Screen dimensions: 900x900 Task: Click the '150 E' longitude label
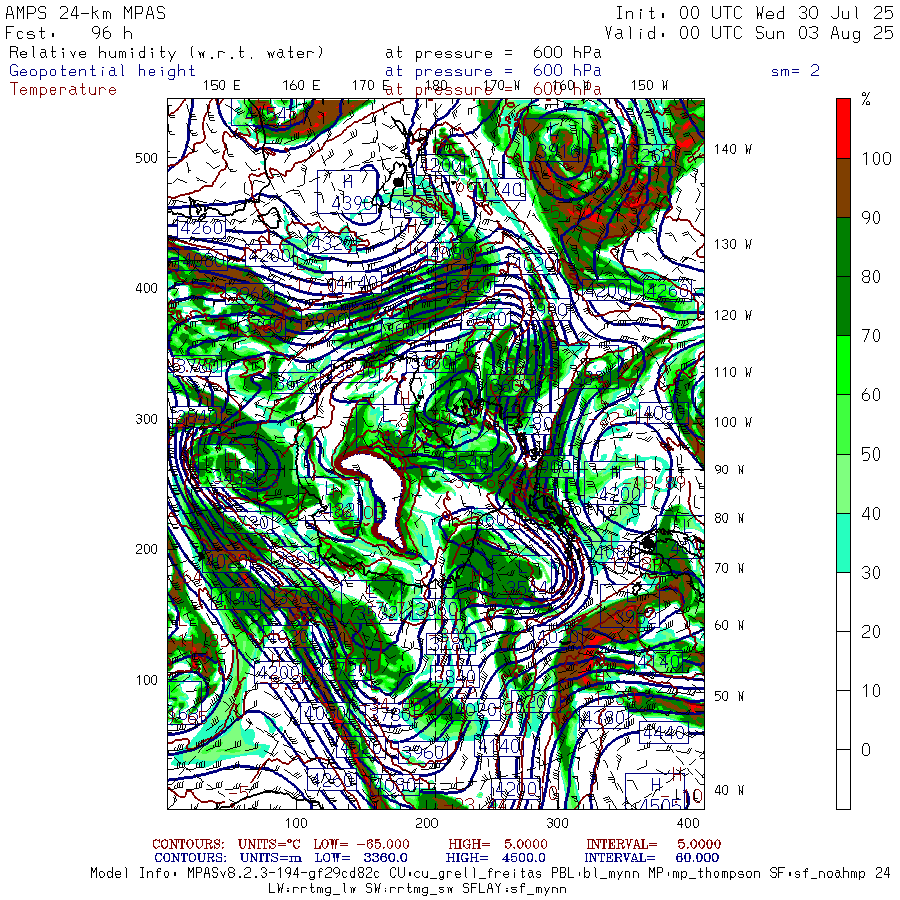pyautogui.click(x=222, y=86)
